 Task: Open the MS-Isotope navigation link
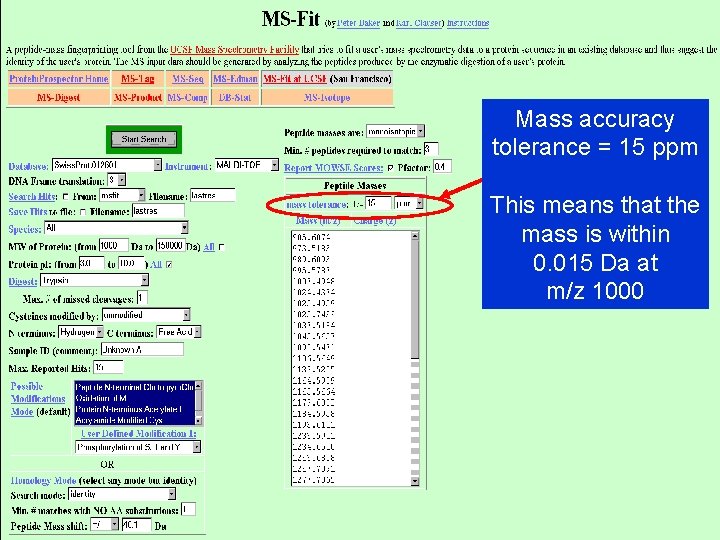327,97
